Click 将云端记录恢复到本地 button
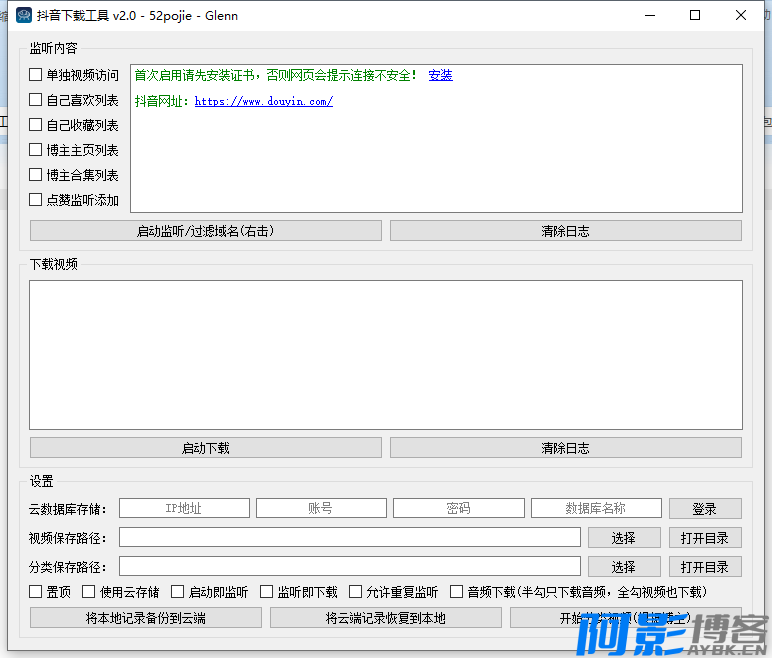Screen dimensions: 772x658 (x=386, y=618)
